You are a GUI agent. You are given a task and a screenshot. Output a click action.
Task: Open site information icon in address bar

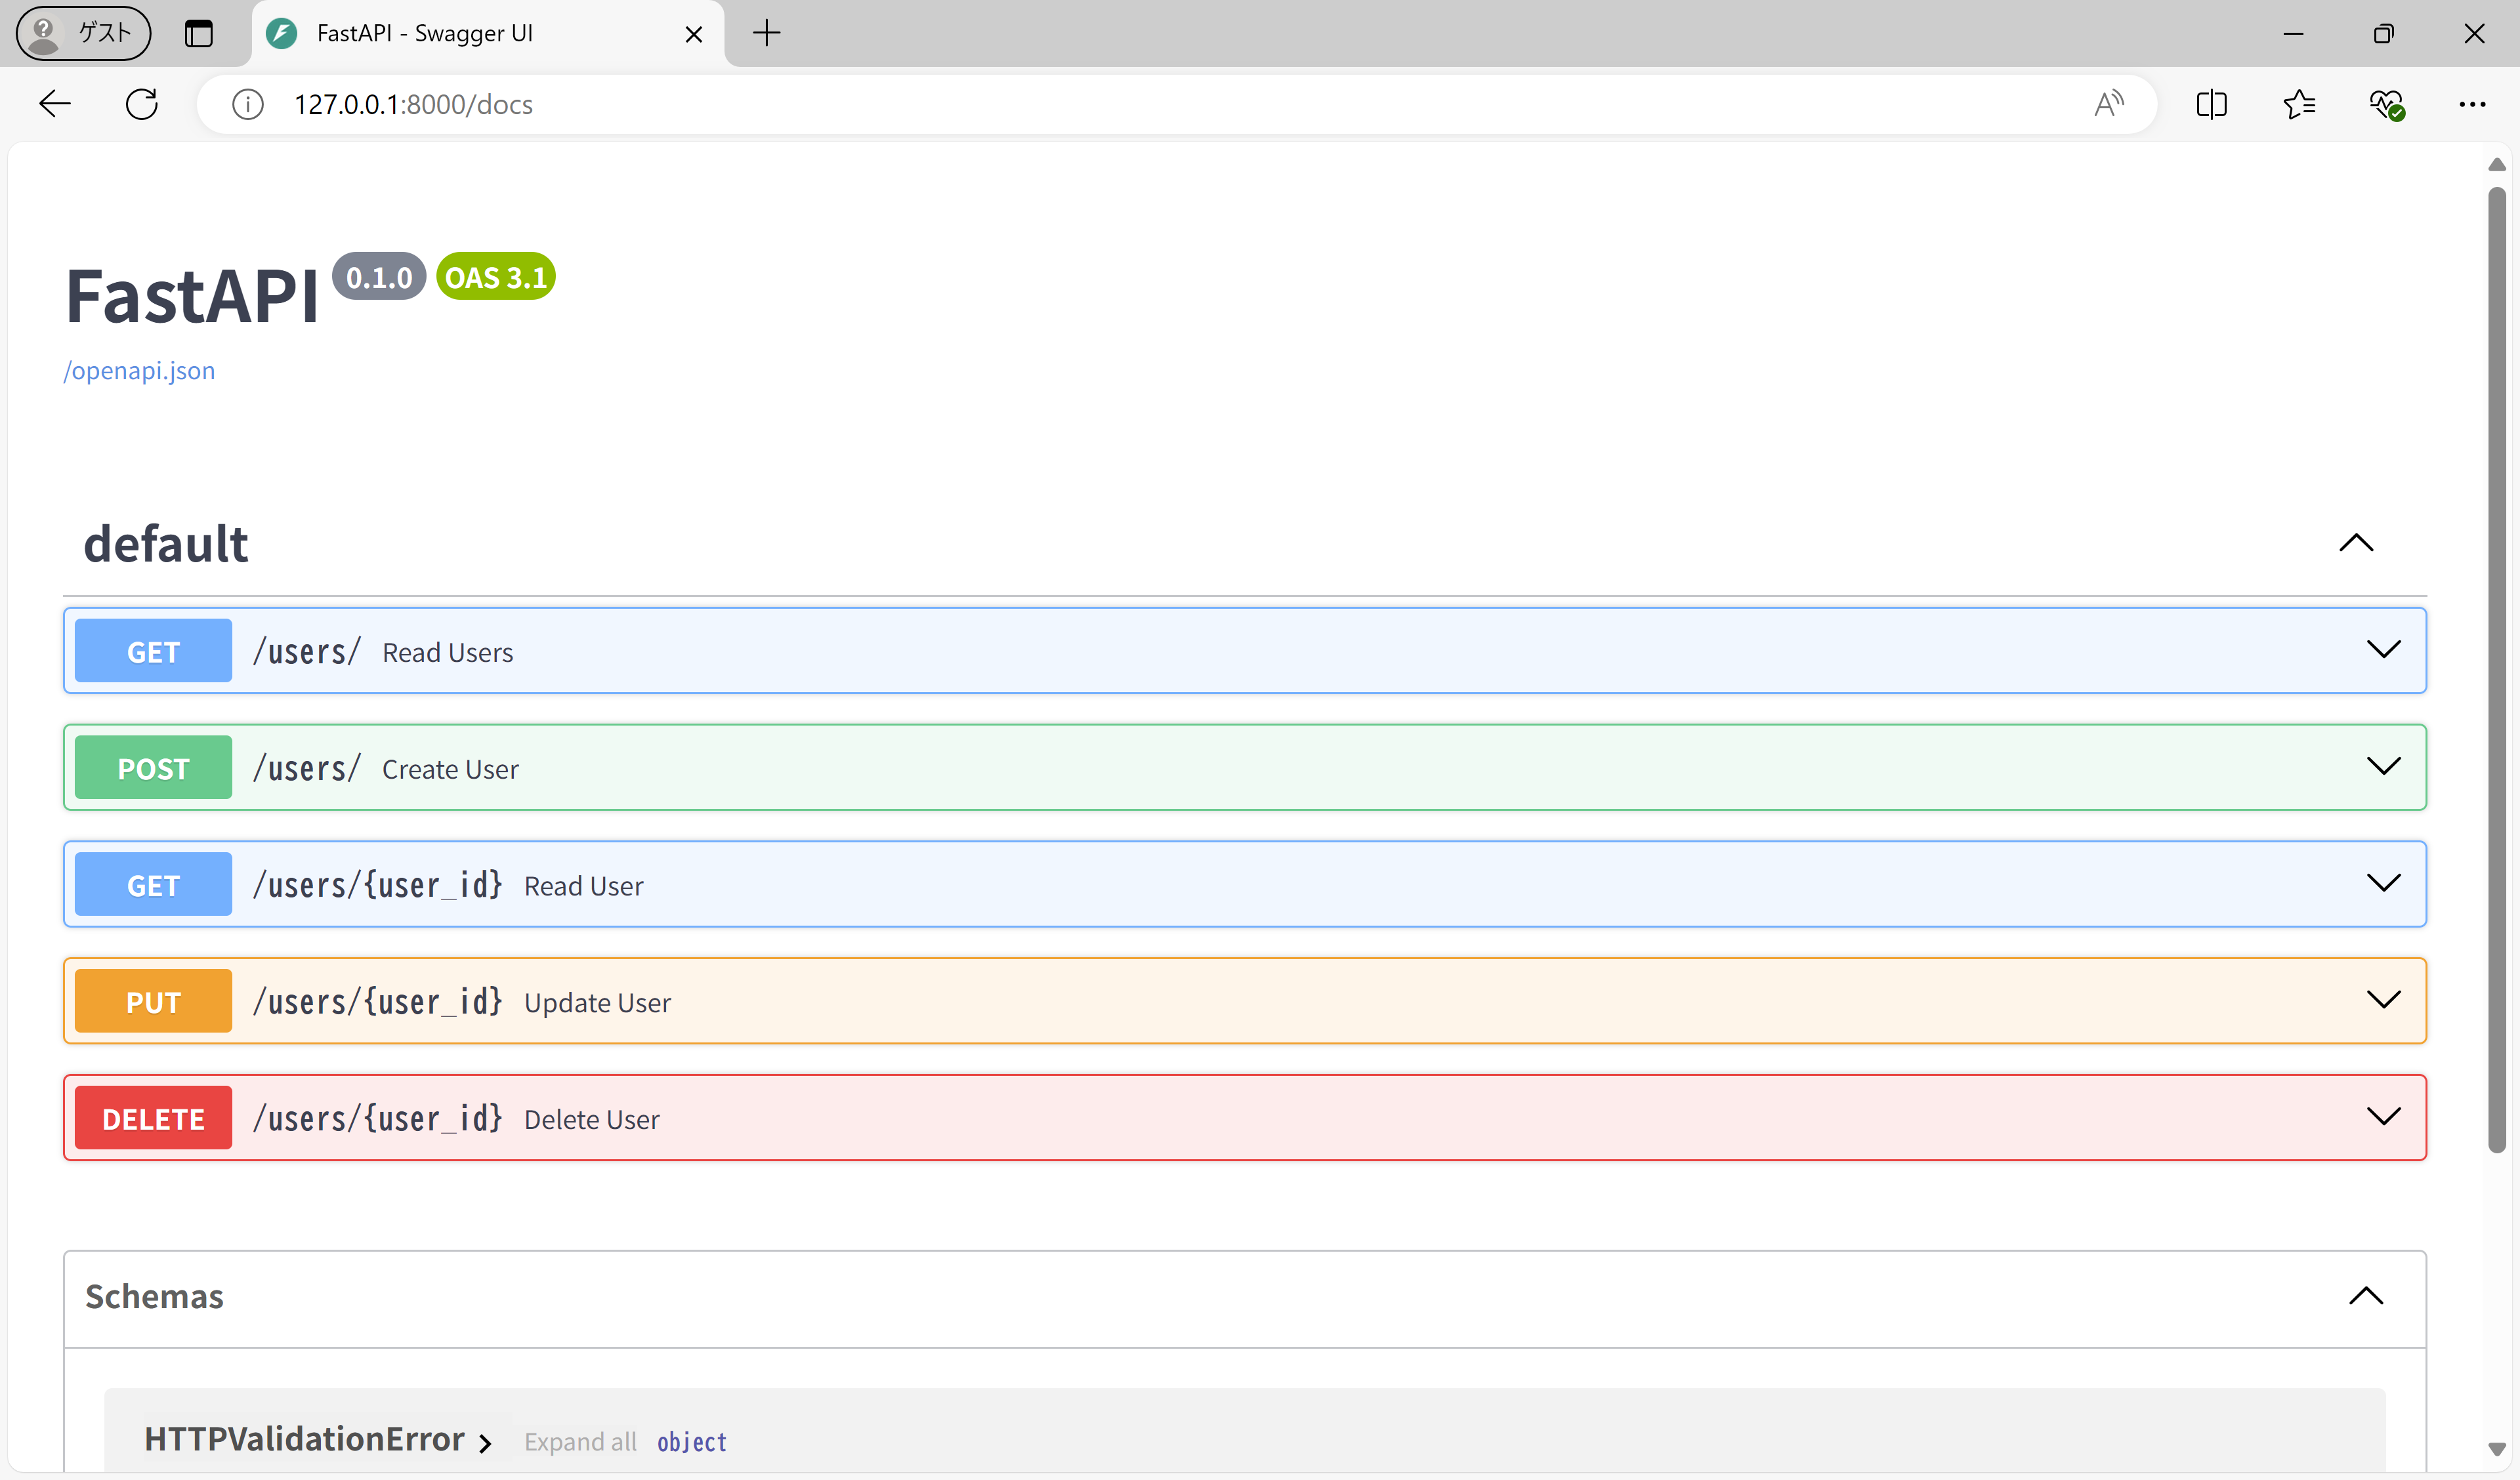coord(248,104)
